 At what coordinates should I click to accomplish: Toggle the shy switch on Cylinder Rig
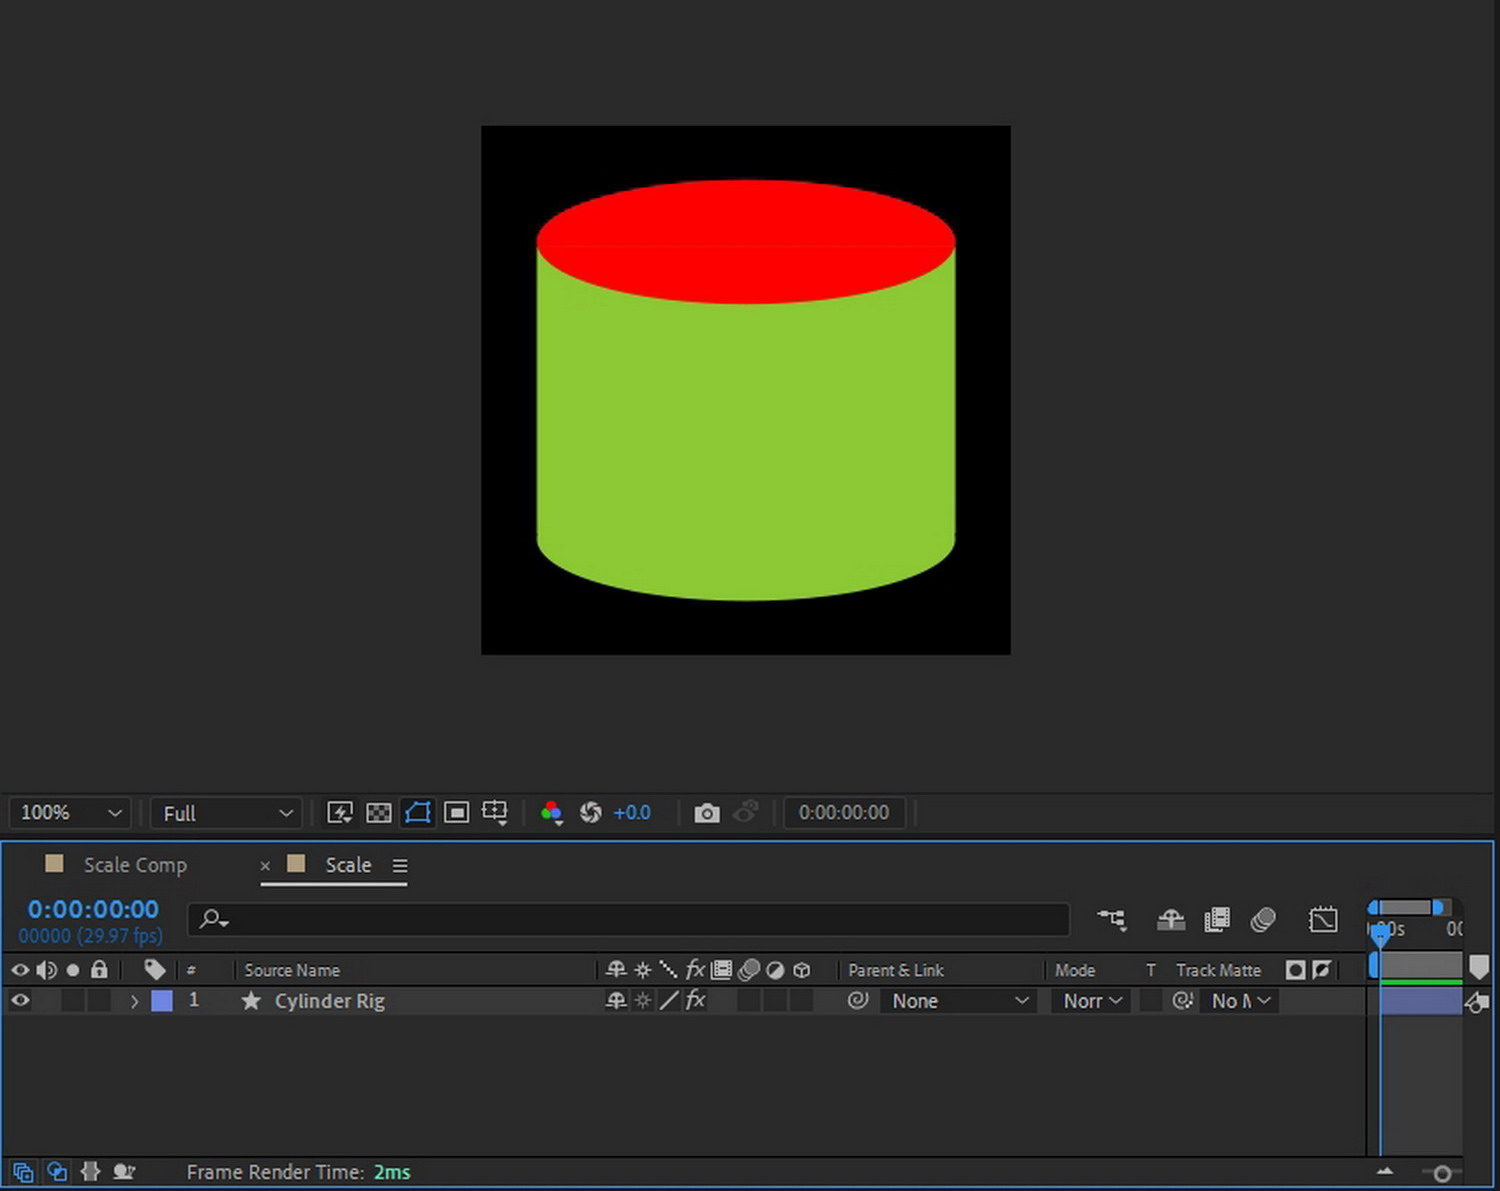[616, 1001]
